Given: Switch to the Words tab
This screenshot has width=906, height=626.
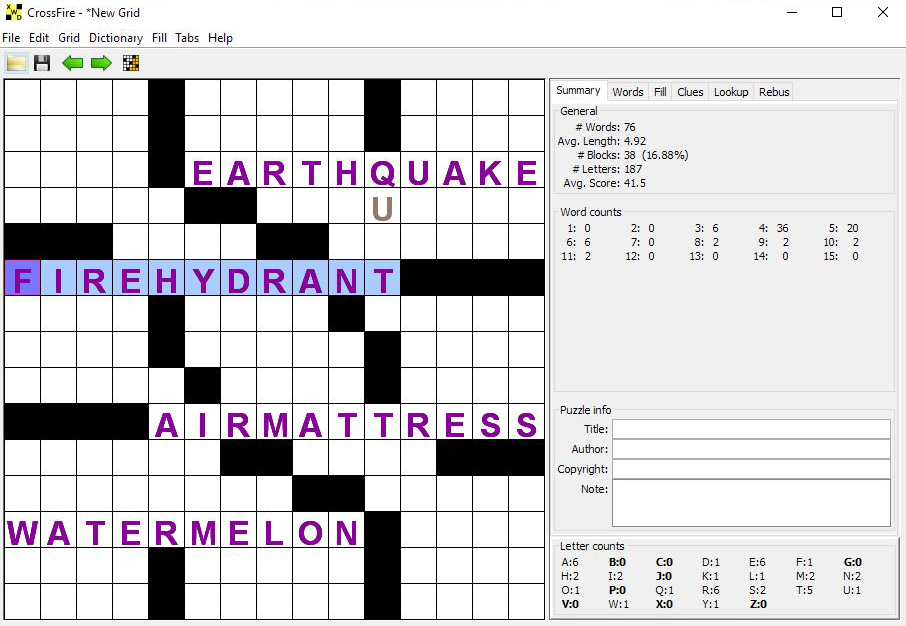Looking at the screenshot, I should click(628, 92).
